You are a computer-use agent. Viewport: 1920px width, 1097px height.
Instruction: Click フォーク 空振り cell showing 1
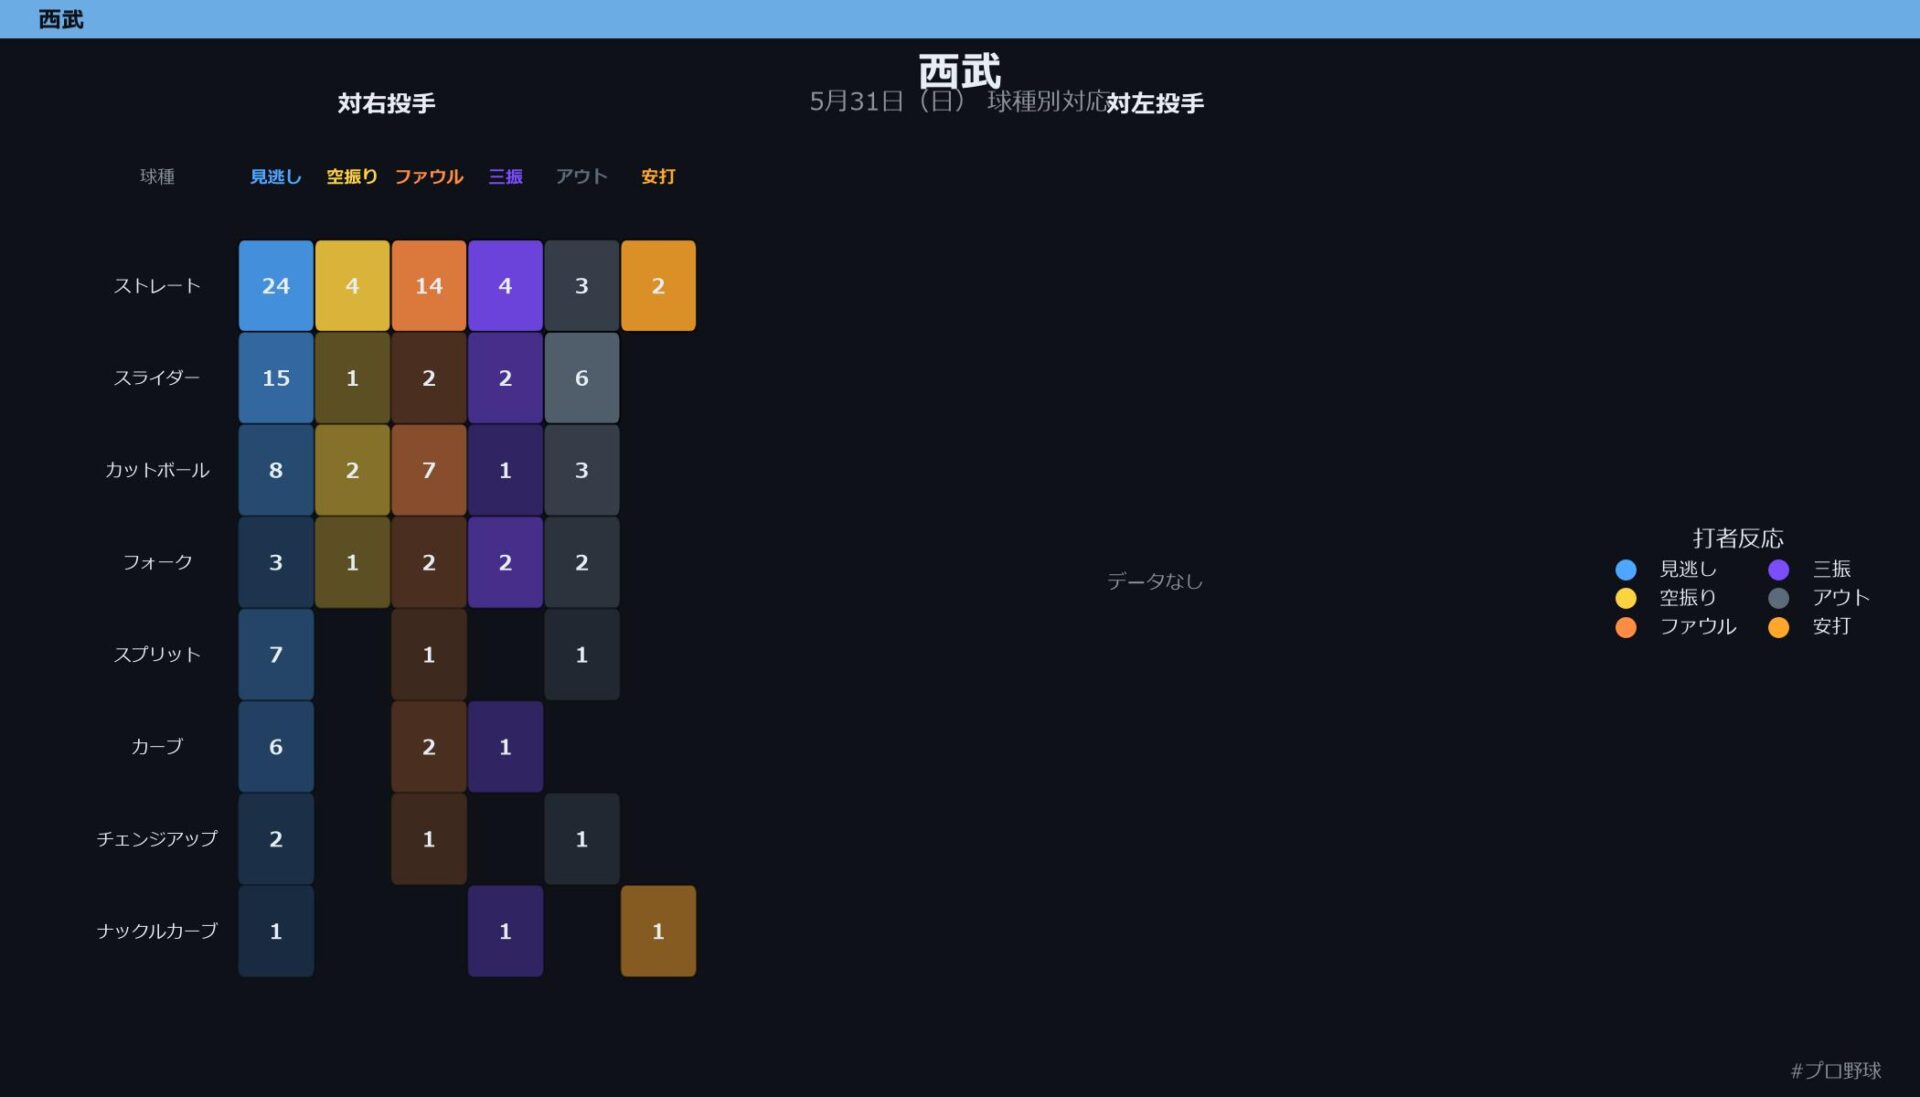pos(352,562)
